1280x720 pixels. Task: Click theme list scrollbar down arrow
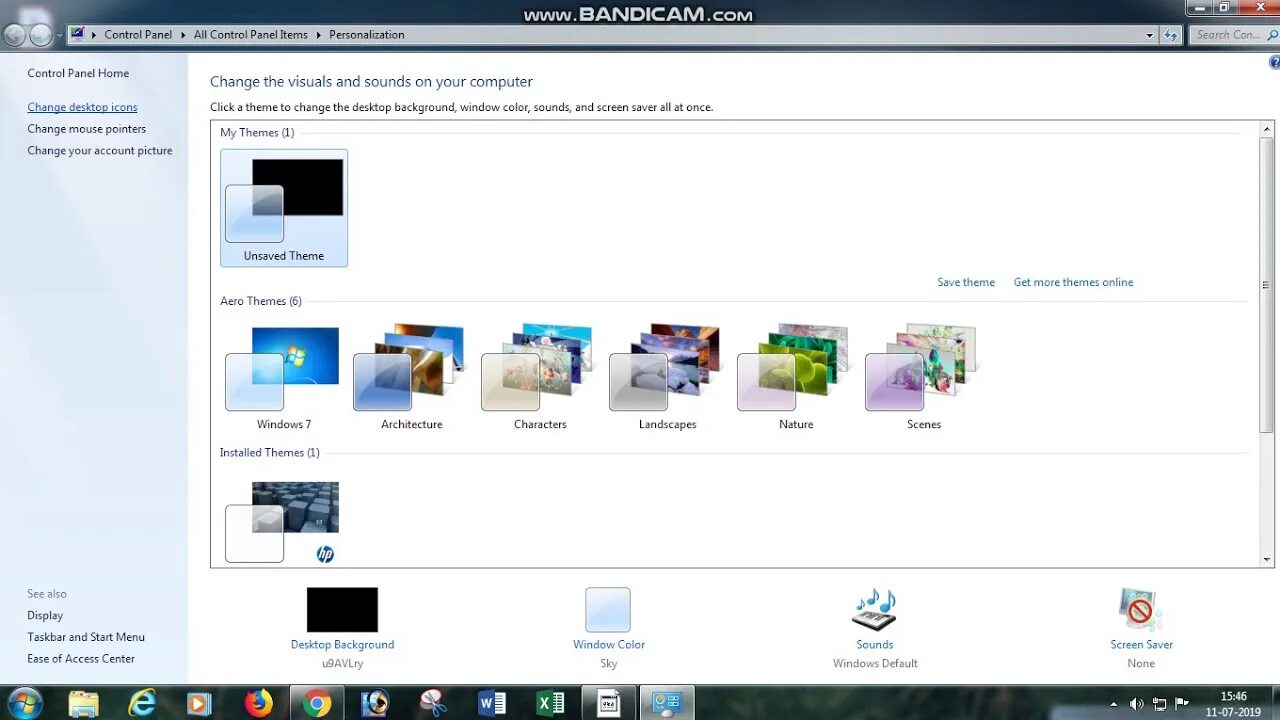click(1267, 560)
